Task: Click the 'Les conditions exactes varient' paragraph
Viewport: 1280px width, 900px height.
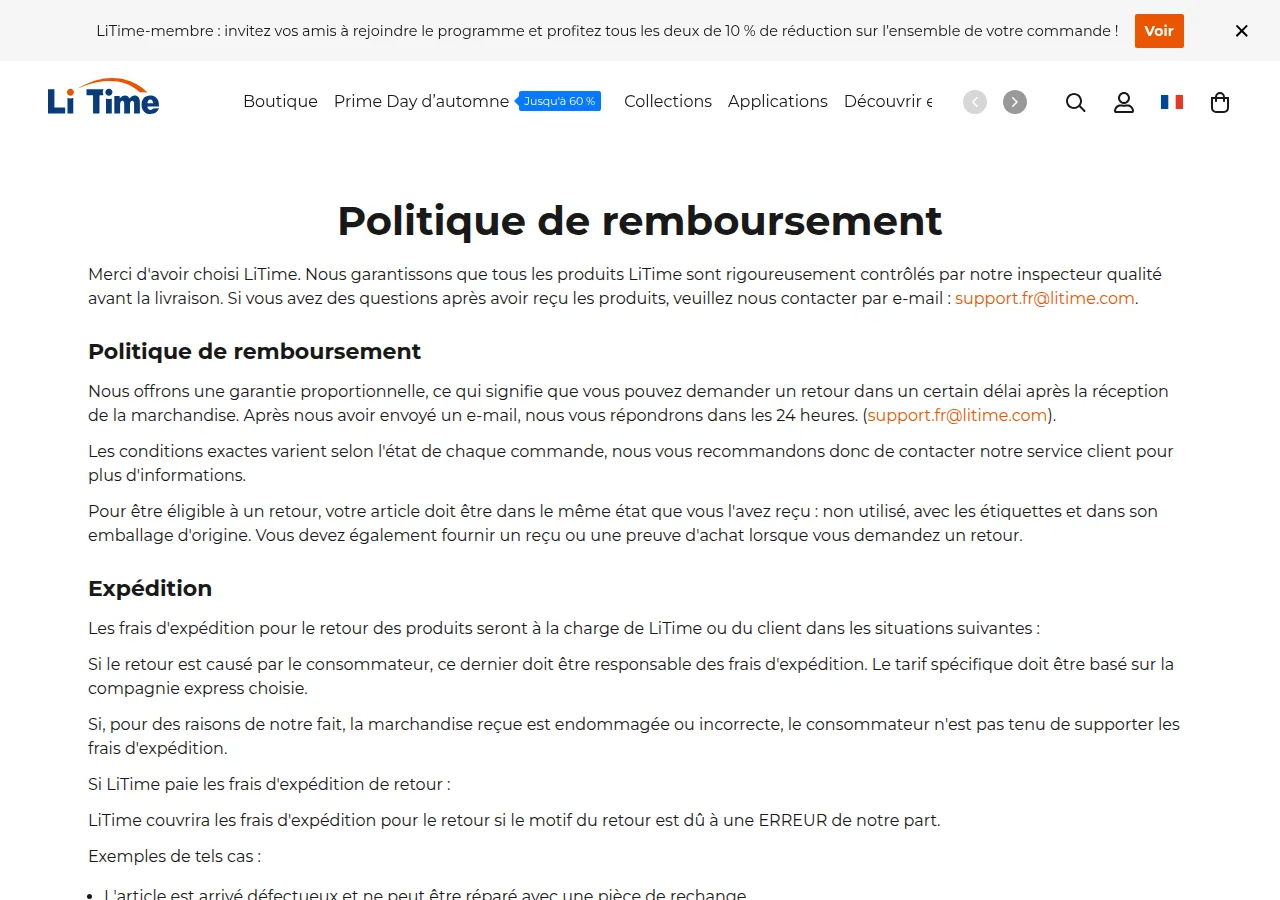Action: coord(631,463)
